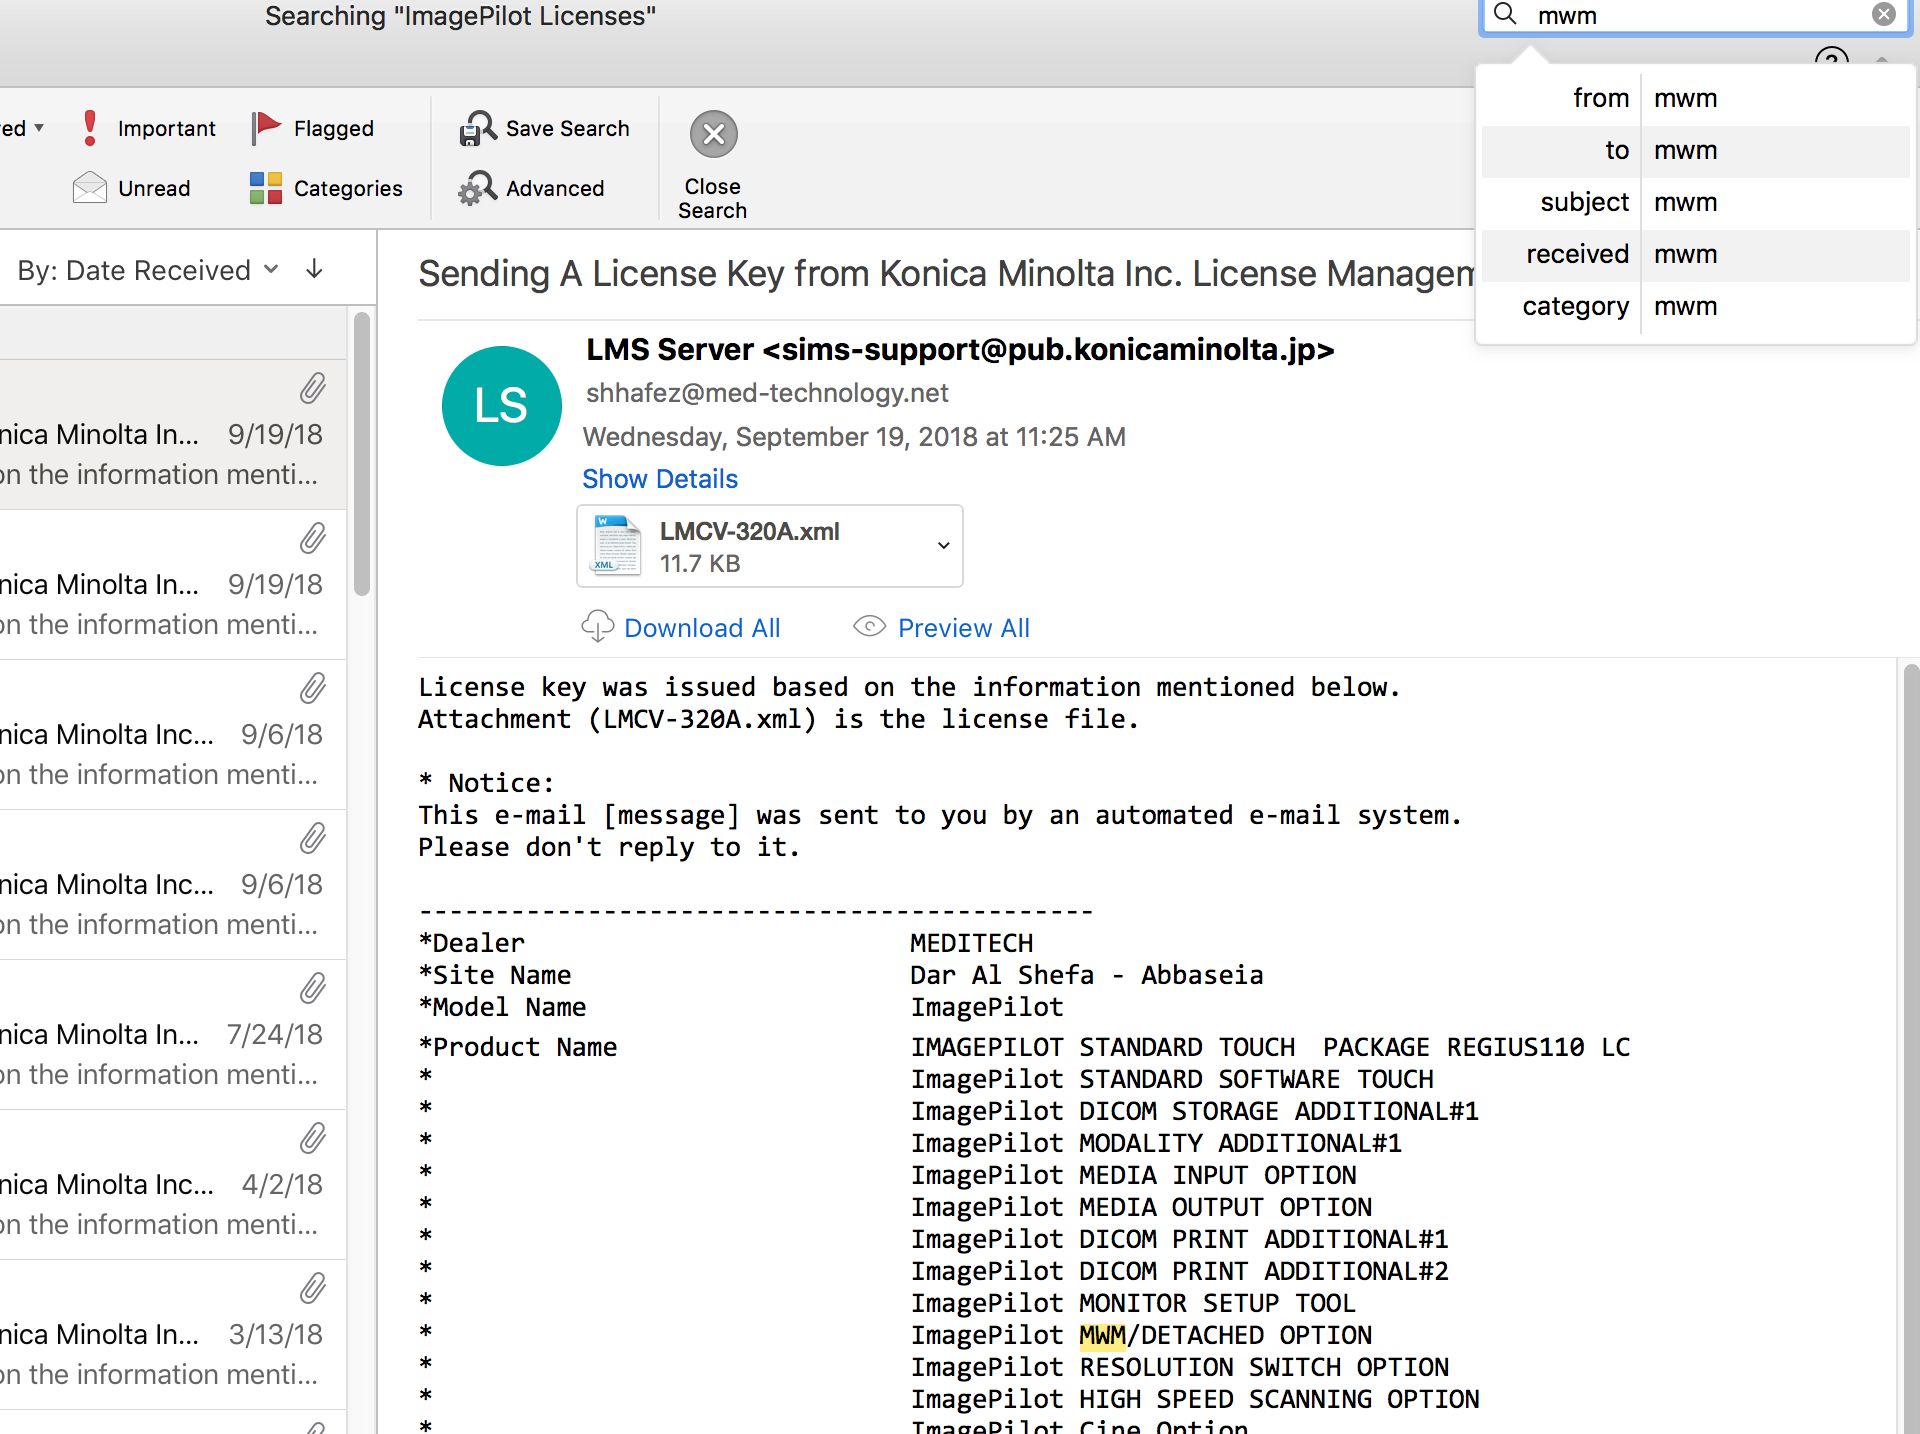This screenshot has height=1434, width=1920.
Task: Click recipient shhafez@med-technology.net
Action: (767, 393)
